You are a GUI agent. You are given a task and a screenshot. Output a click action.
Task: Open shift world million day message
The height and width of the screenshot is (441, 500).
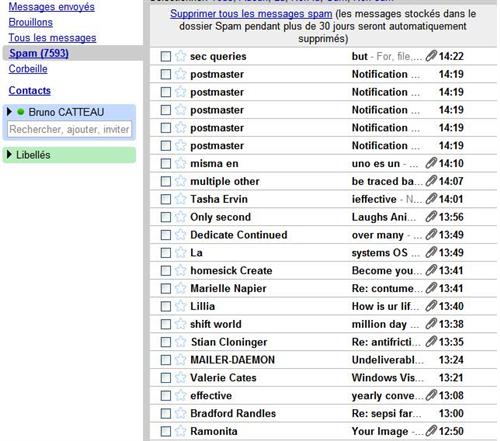tap(323, 324)
